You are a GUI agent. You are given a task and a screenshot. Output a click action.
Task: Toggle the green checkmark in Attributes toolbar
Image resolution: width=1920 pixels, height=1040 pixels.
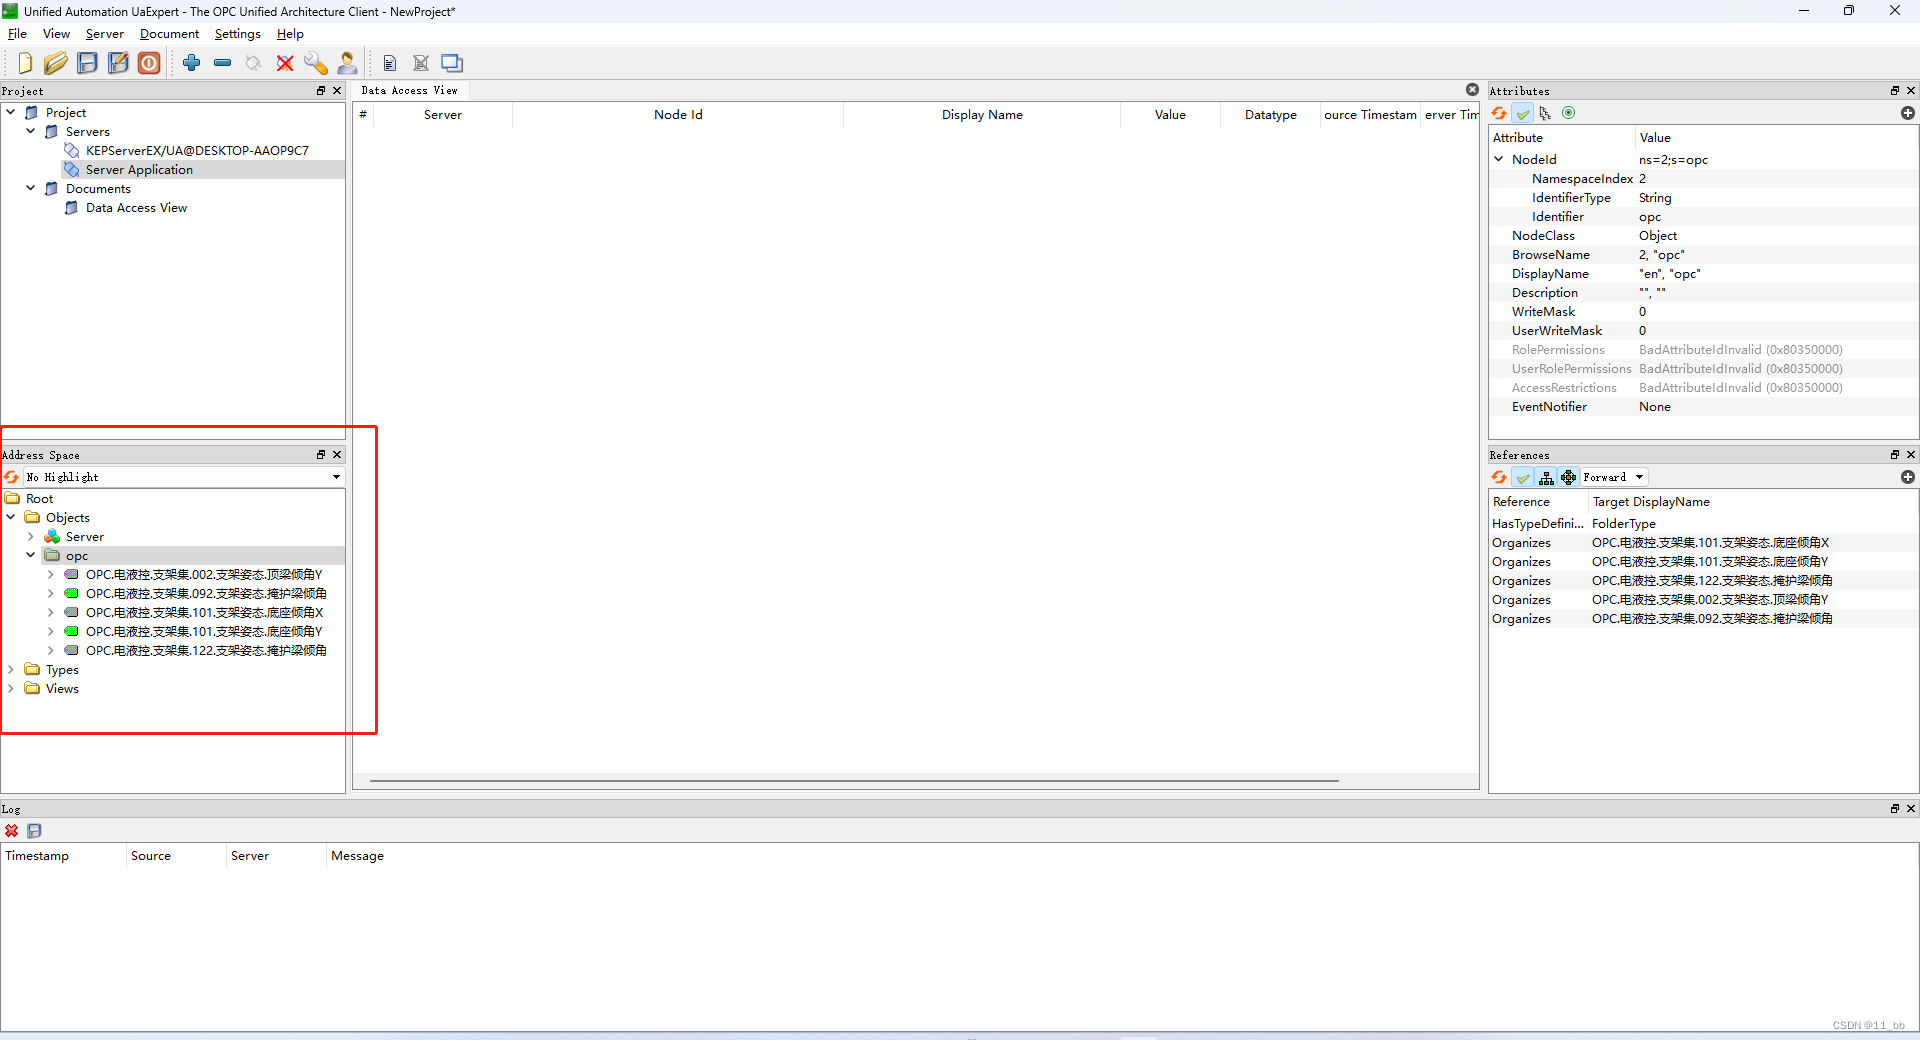1522,113
